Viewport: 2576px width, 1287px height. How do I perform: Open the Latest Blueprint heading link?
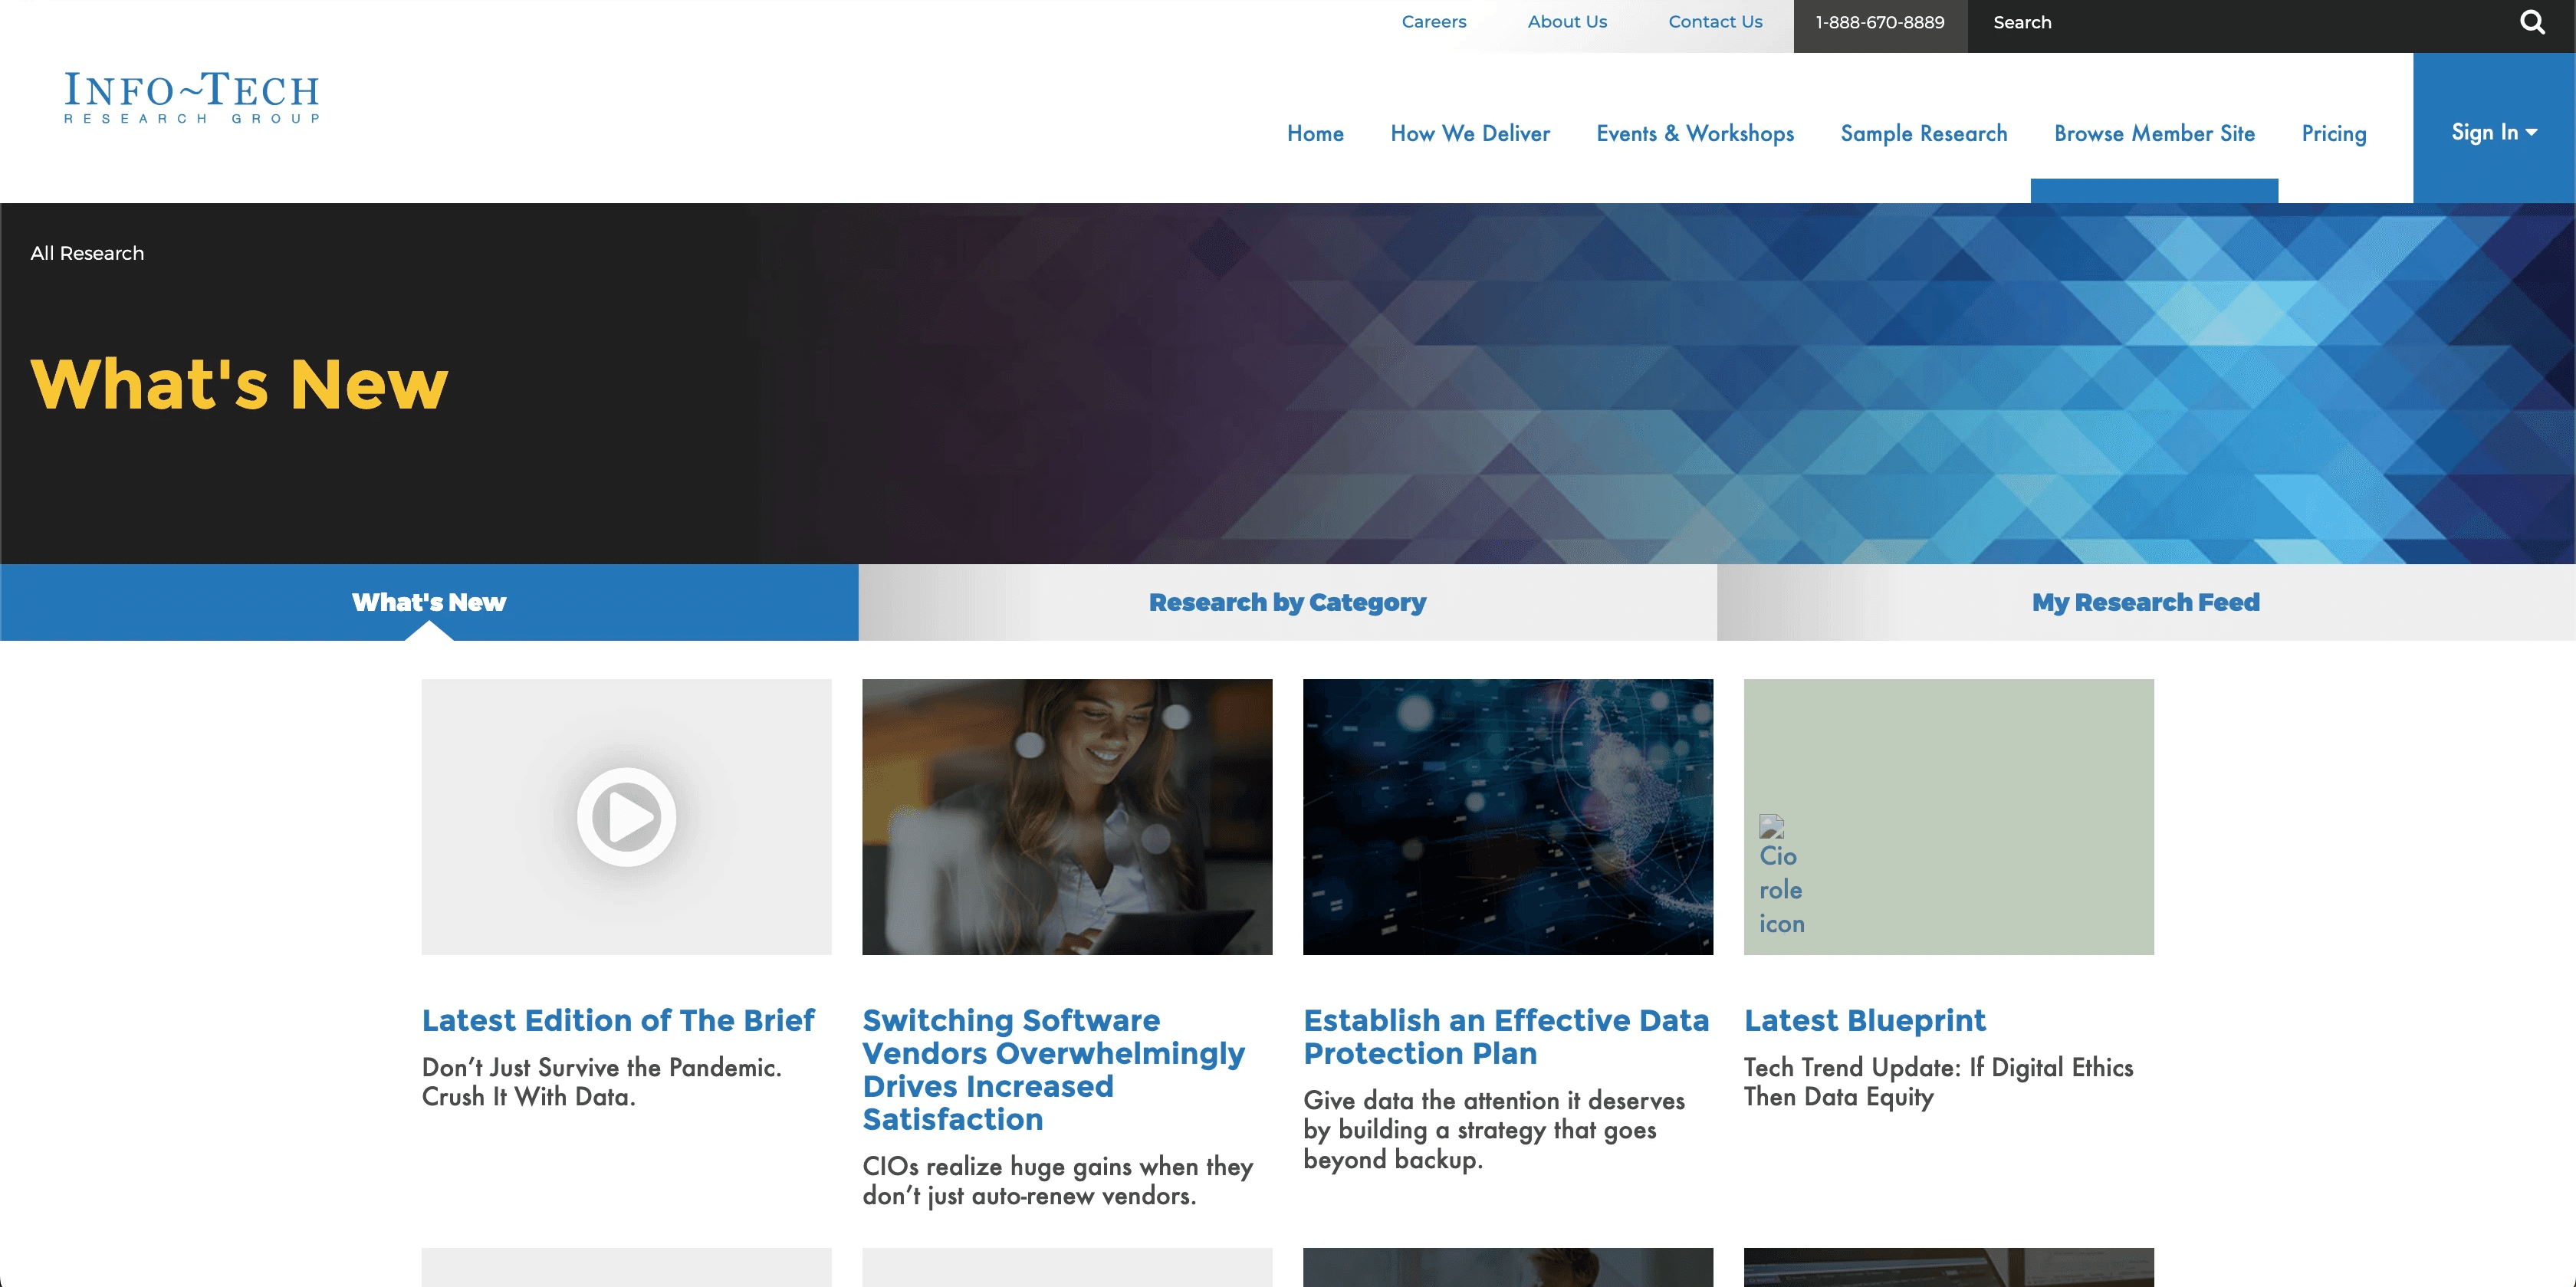[1865, 1020]
